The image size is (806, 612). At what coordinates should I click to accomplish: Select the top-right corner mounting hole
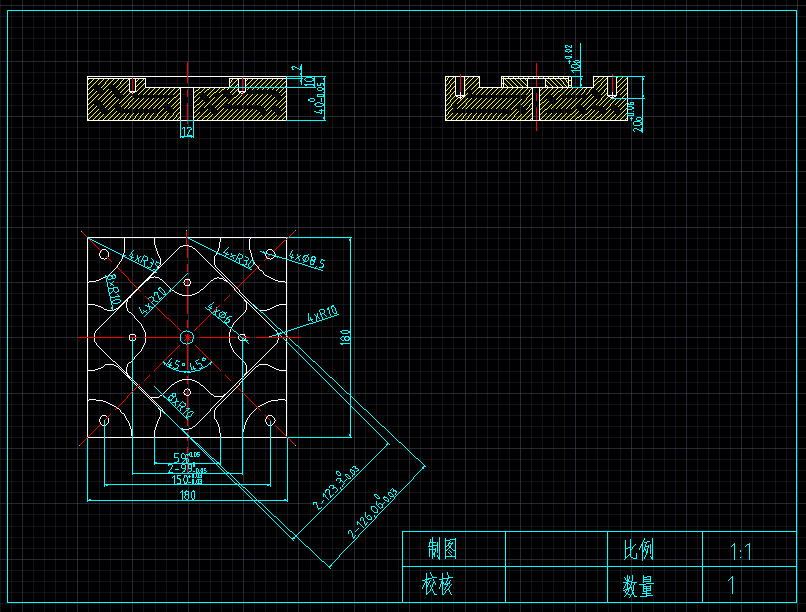(x=270, y=255)
